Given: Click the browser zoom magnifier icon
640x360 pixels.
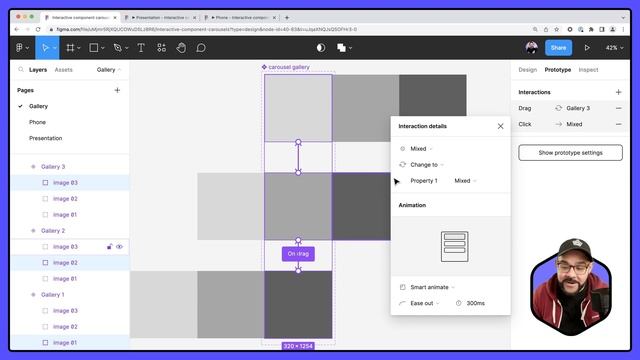Looking at the screenshot, I should pyautogui.click(x=535, y=29).
